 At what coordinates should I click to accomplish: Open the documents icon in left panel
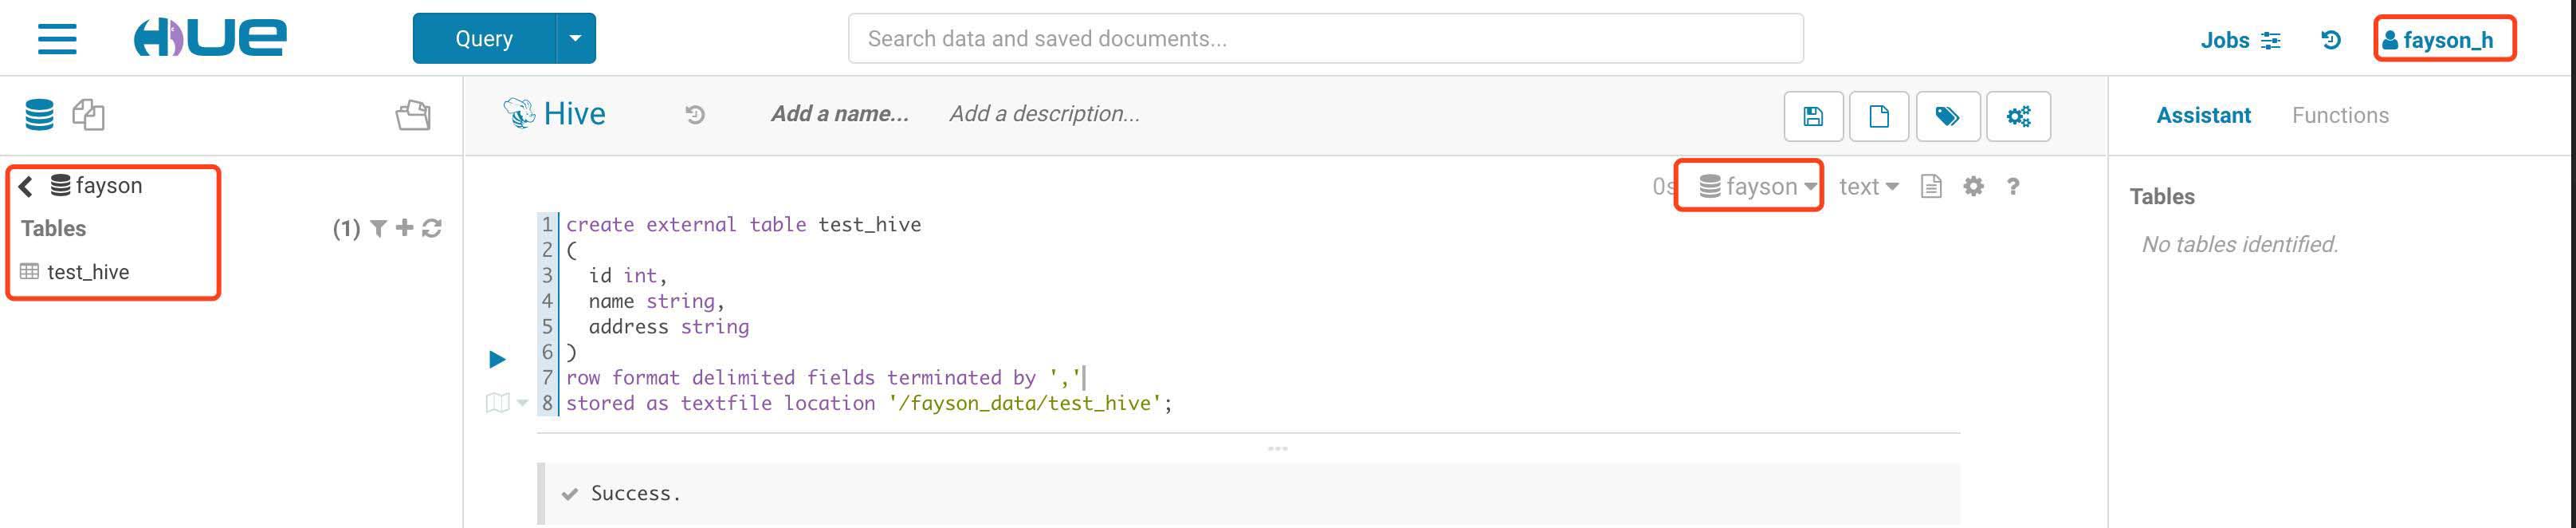89,115
